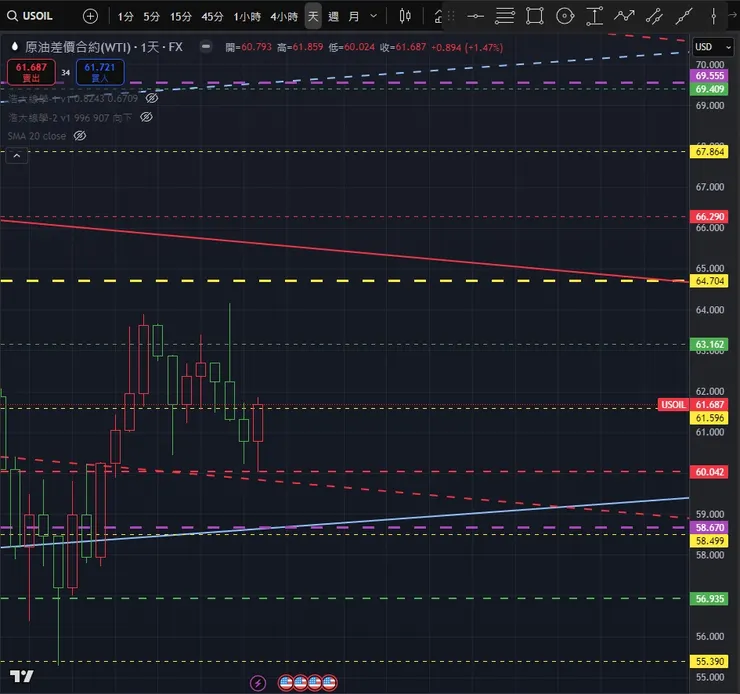The width and height of the screenshot is (740, 694).
Task: Grab the favorites toolbar drag handle
Action: coord(451,17)
